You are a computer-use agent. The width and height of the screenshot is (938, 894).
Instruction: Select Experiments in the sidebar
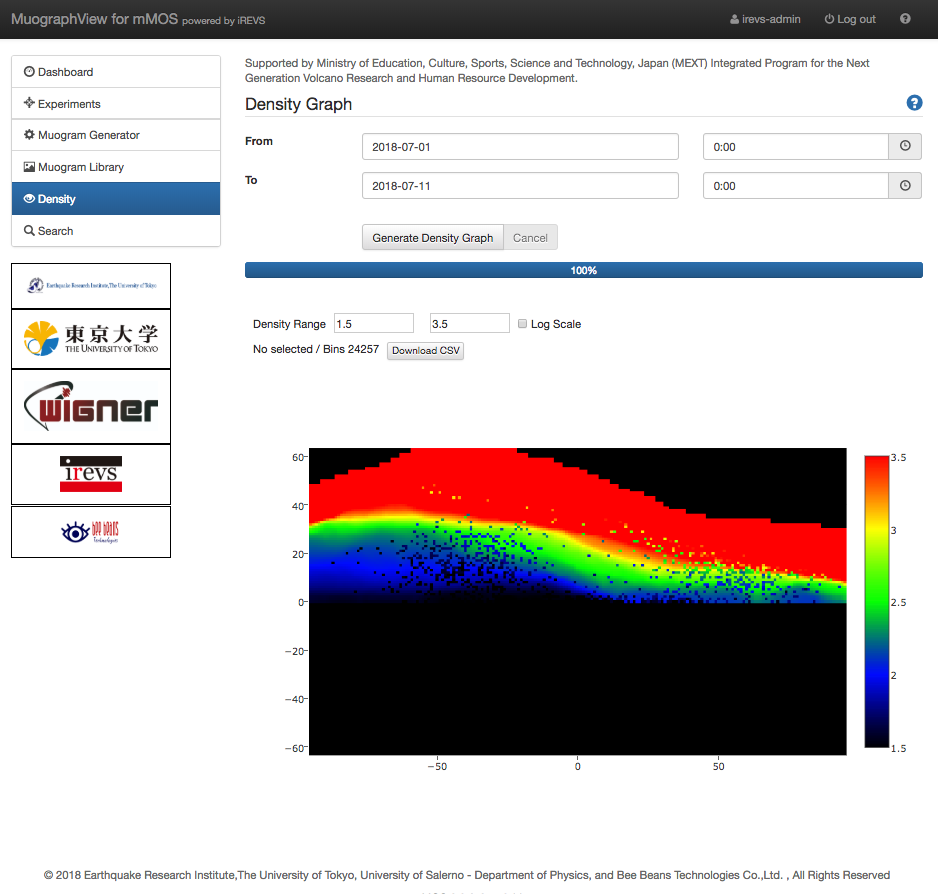tap(116, 104)
